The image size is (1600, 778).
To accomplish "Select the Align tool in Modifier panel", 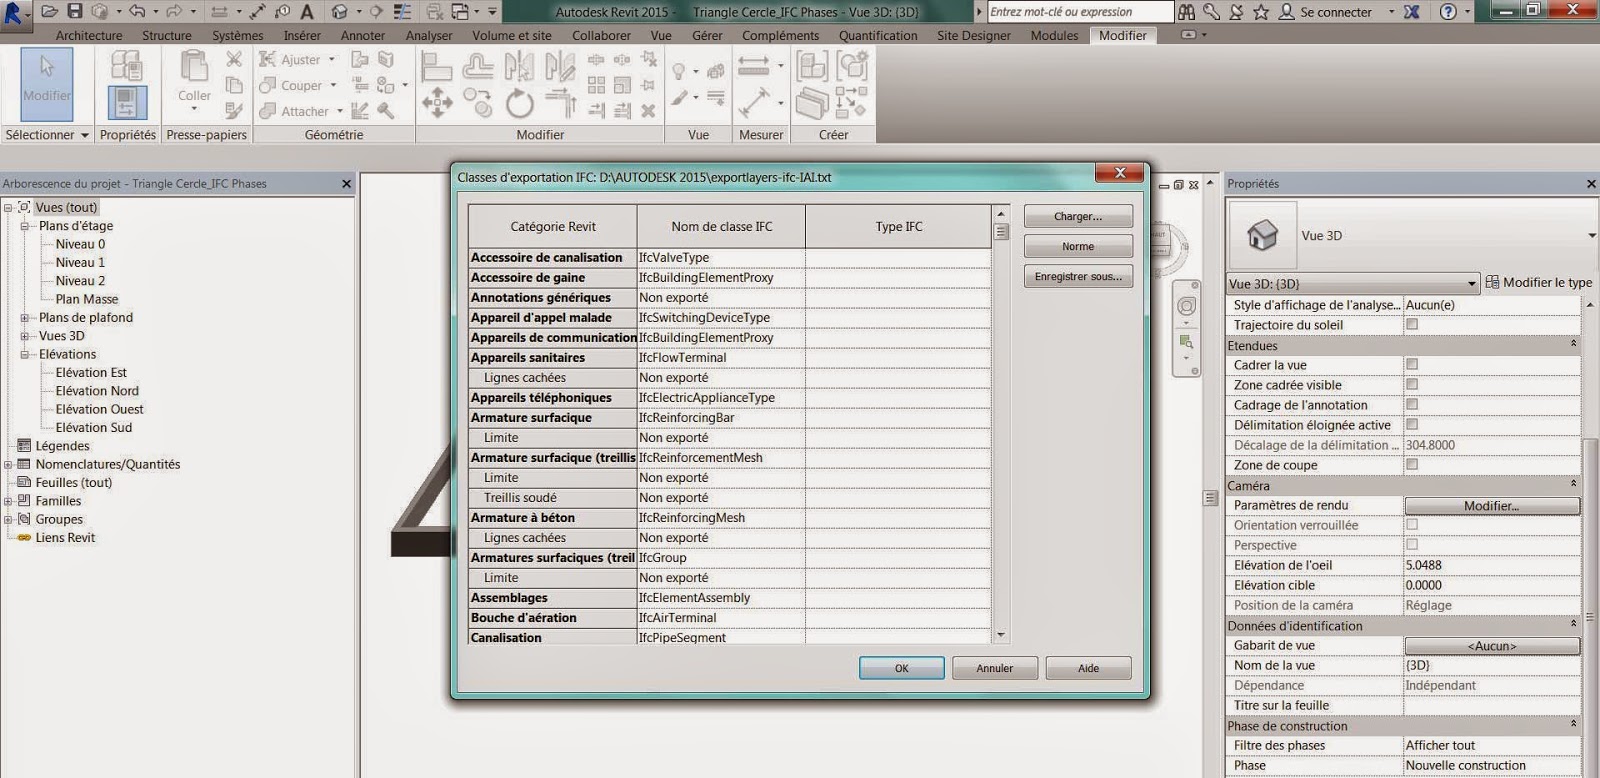I will [x=436, y=66].
